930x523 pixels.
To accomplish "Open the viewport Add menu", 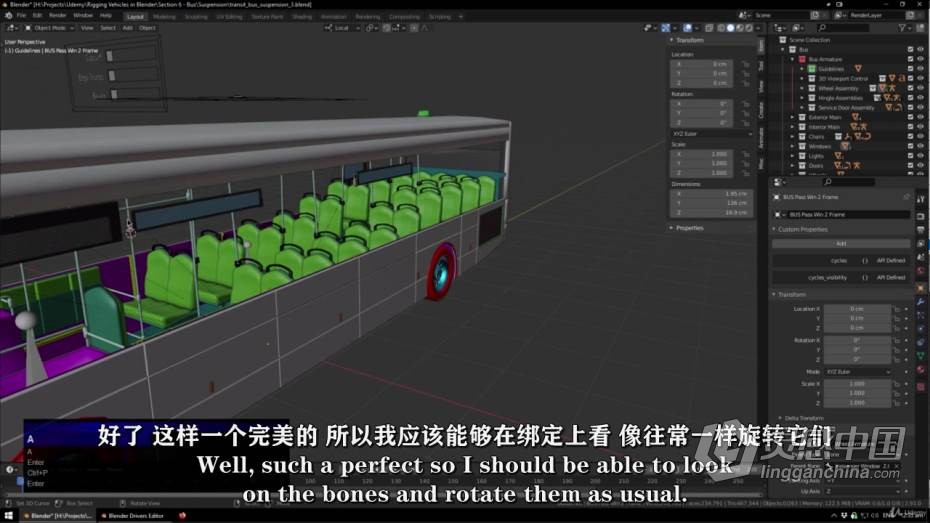I will click(128, 28).
